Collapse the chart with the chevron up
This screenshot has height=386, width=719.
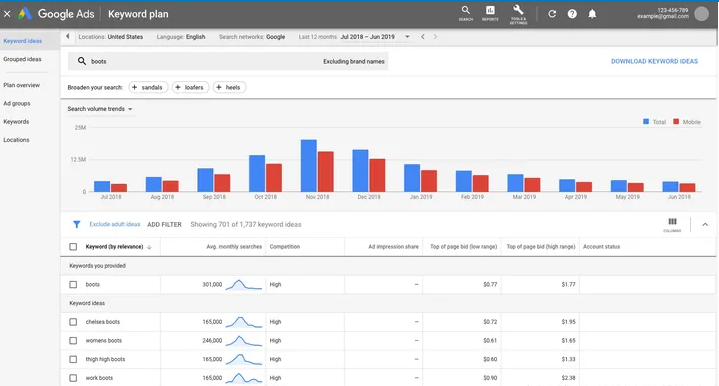[x=705, y=225]
